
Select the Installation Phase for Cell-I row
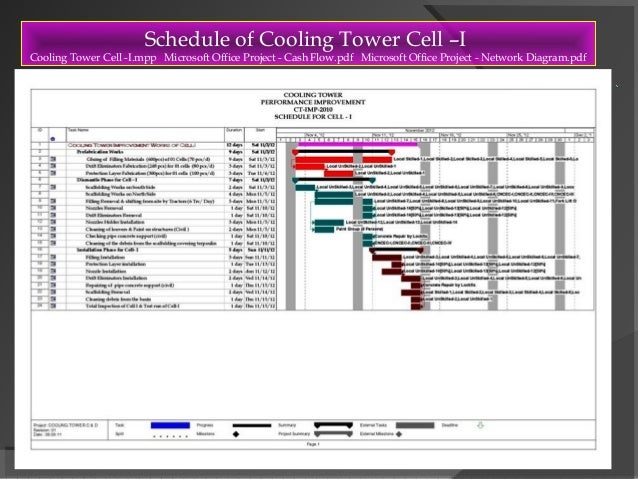(x=154, y=250)
